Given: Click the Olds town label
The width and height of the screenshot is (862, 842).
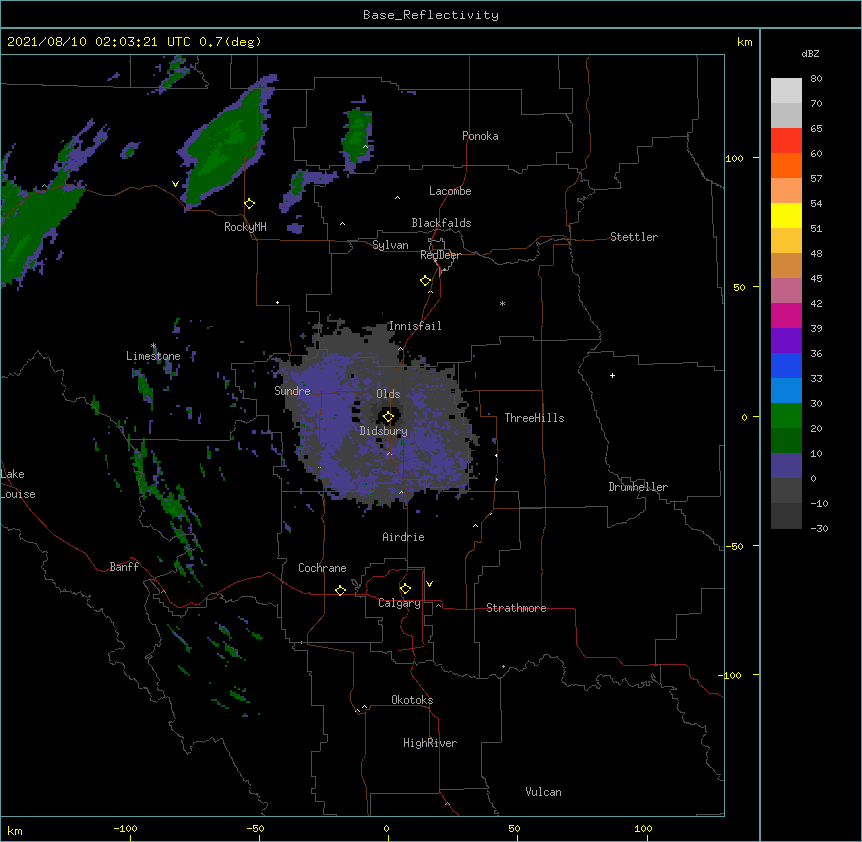Looking at the screenshot, I should (388, 394).
